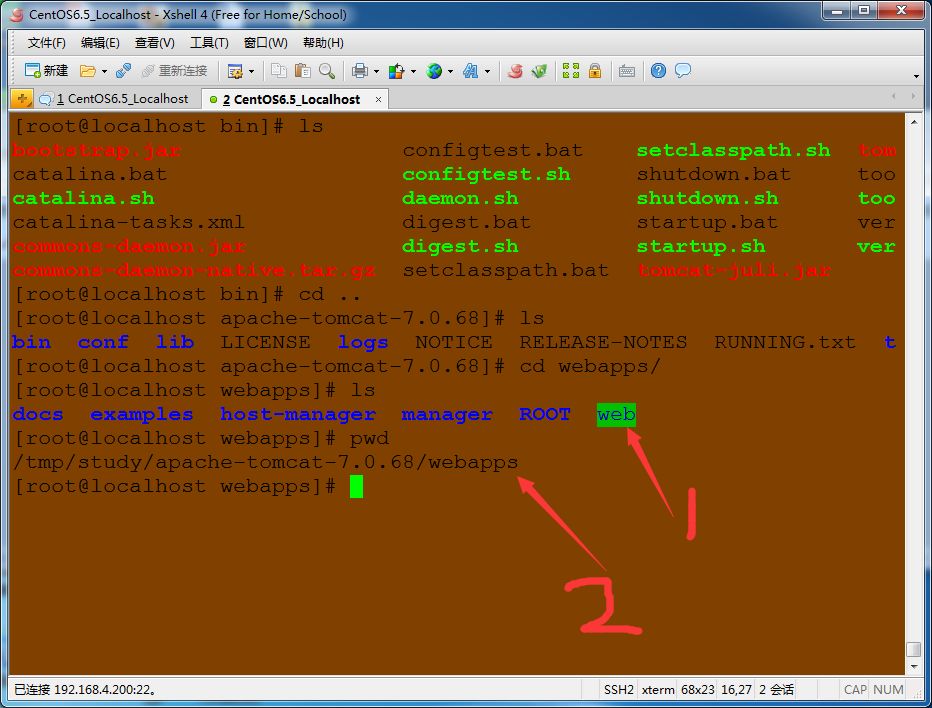
Task: Open the 工具(T) menu
Action: (209, 43)
